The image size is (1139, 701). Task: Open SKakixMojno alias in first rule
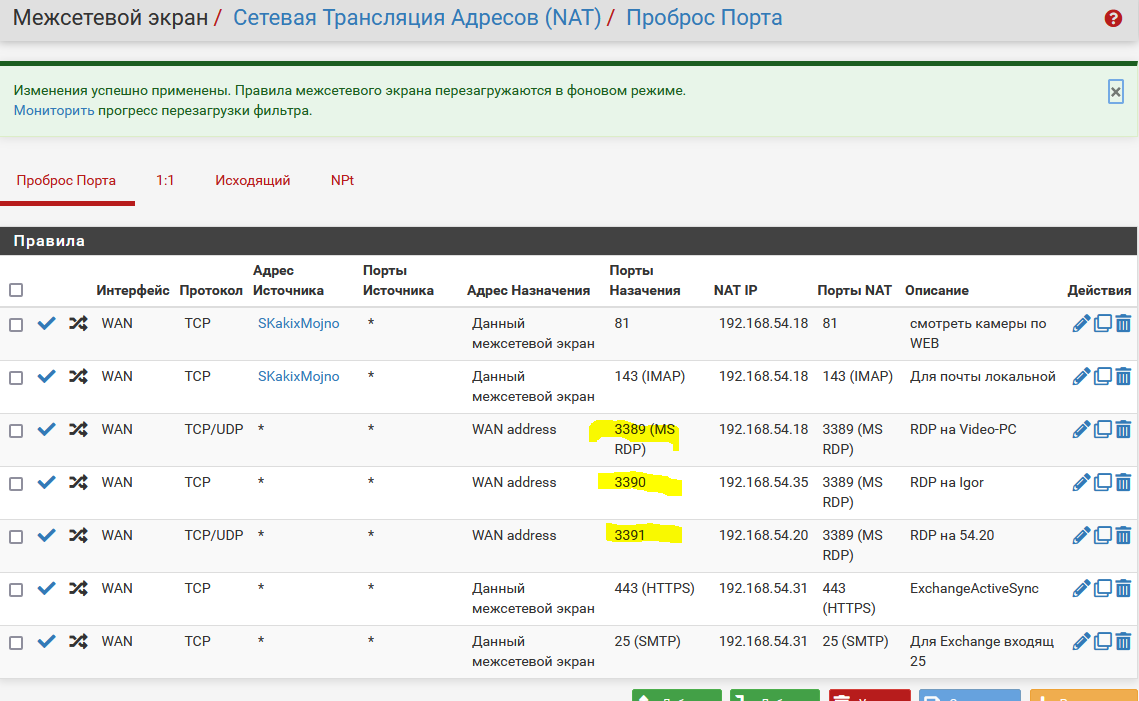tap(298, 323)
